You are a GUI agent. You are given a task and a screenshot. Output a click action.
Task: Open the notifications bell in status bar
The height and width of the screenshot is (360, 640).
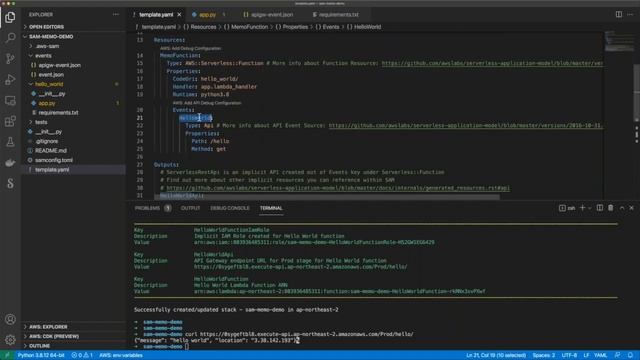tap(630, 355)
